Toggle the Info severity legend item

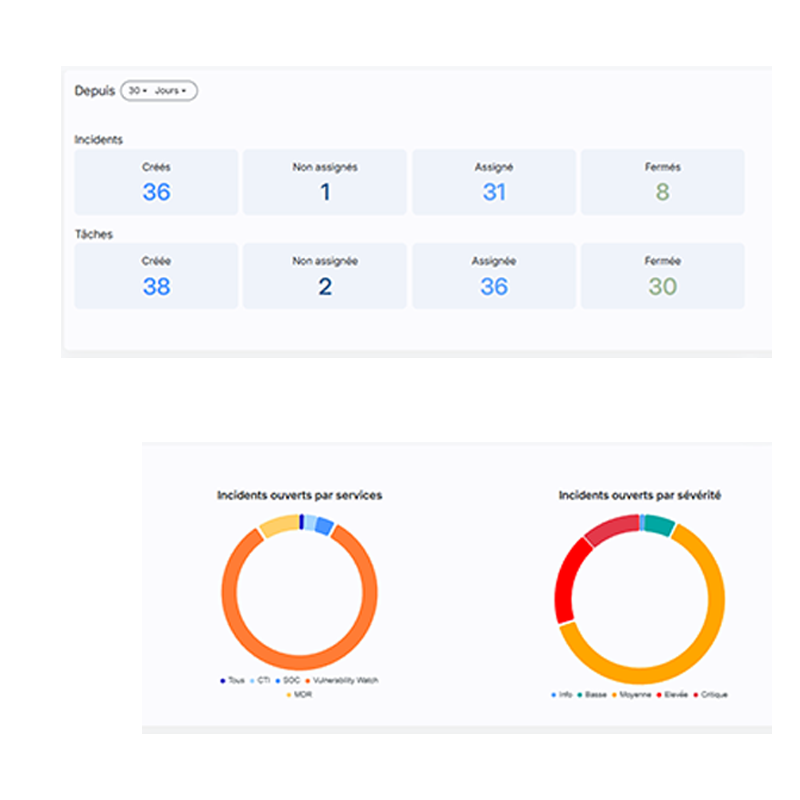[562, 694]
